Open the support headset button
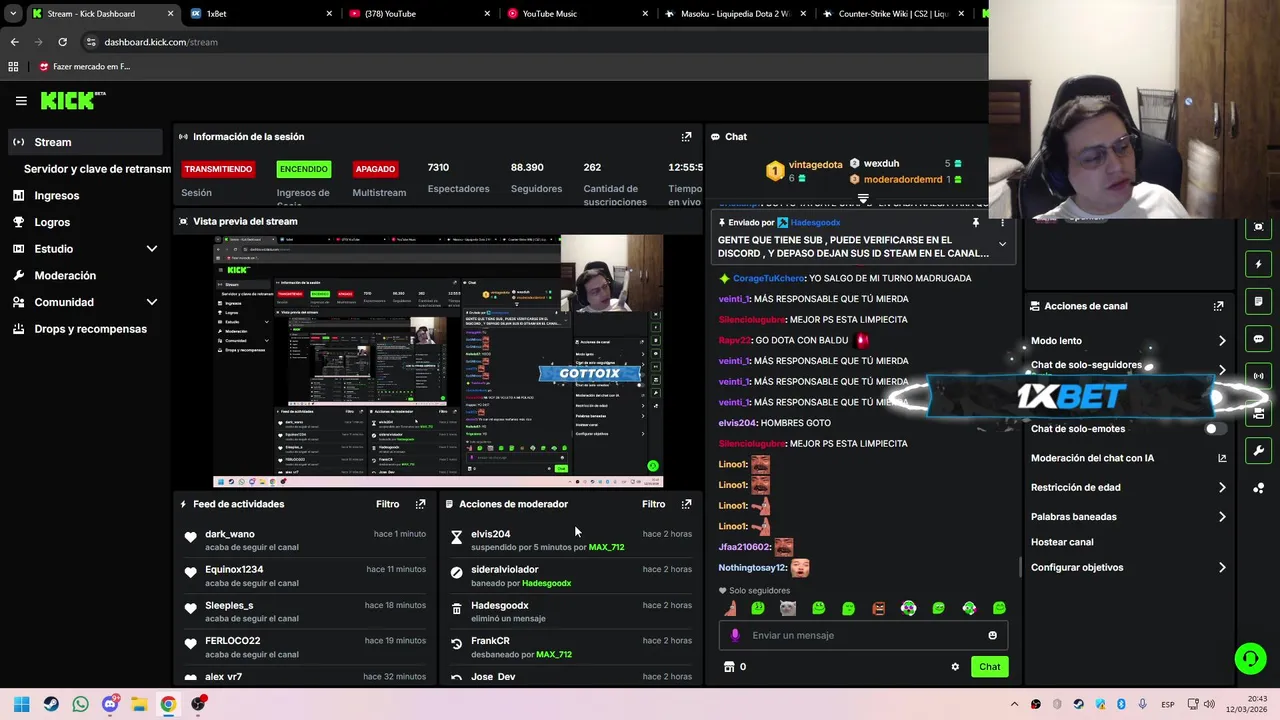The width and height of the screenshot is (1280, 720). tap(1250, 658)
